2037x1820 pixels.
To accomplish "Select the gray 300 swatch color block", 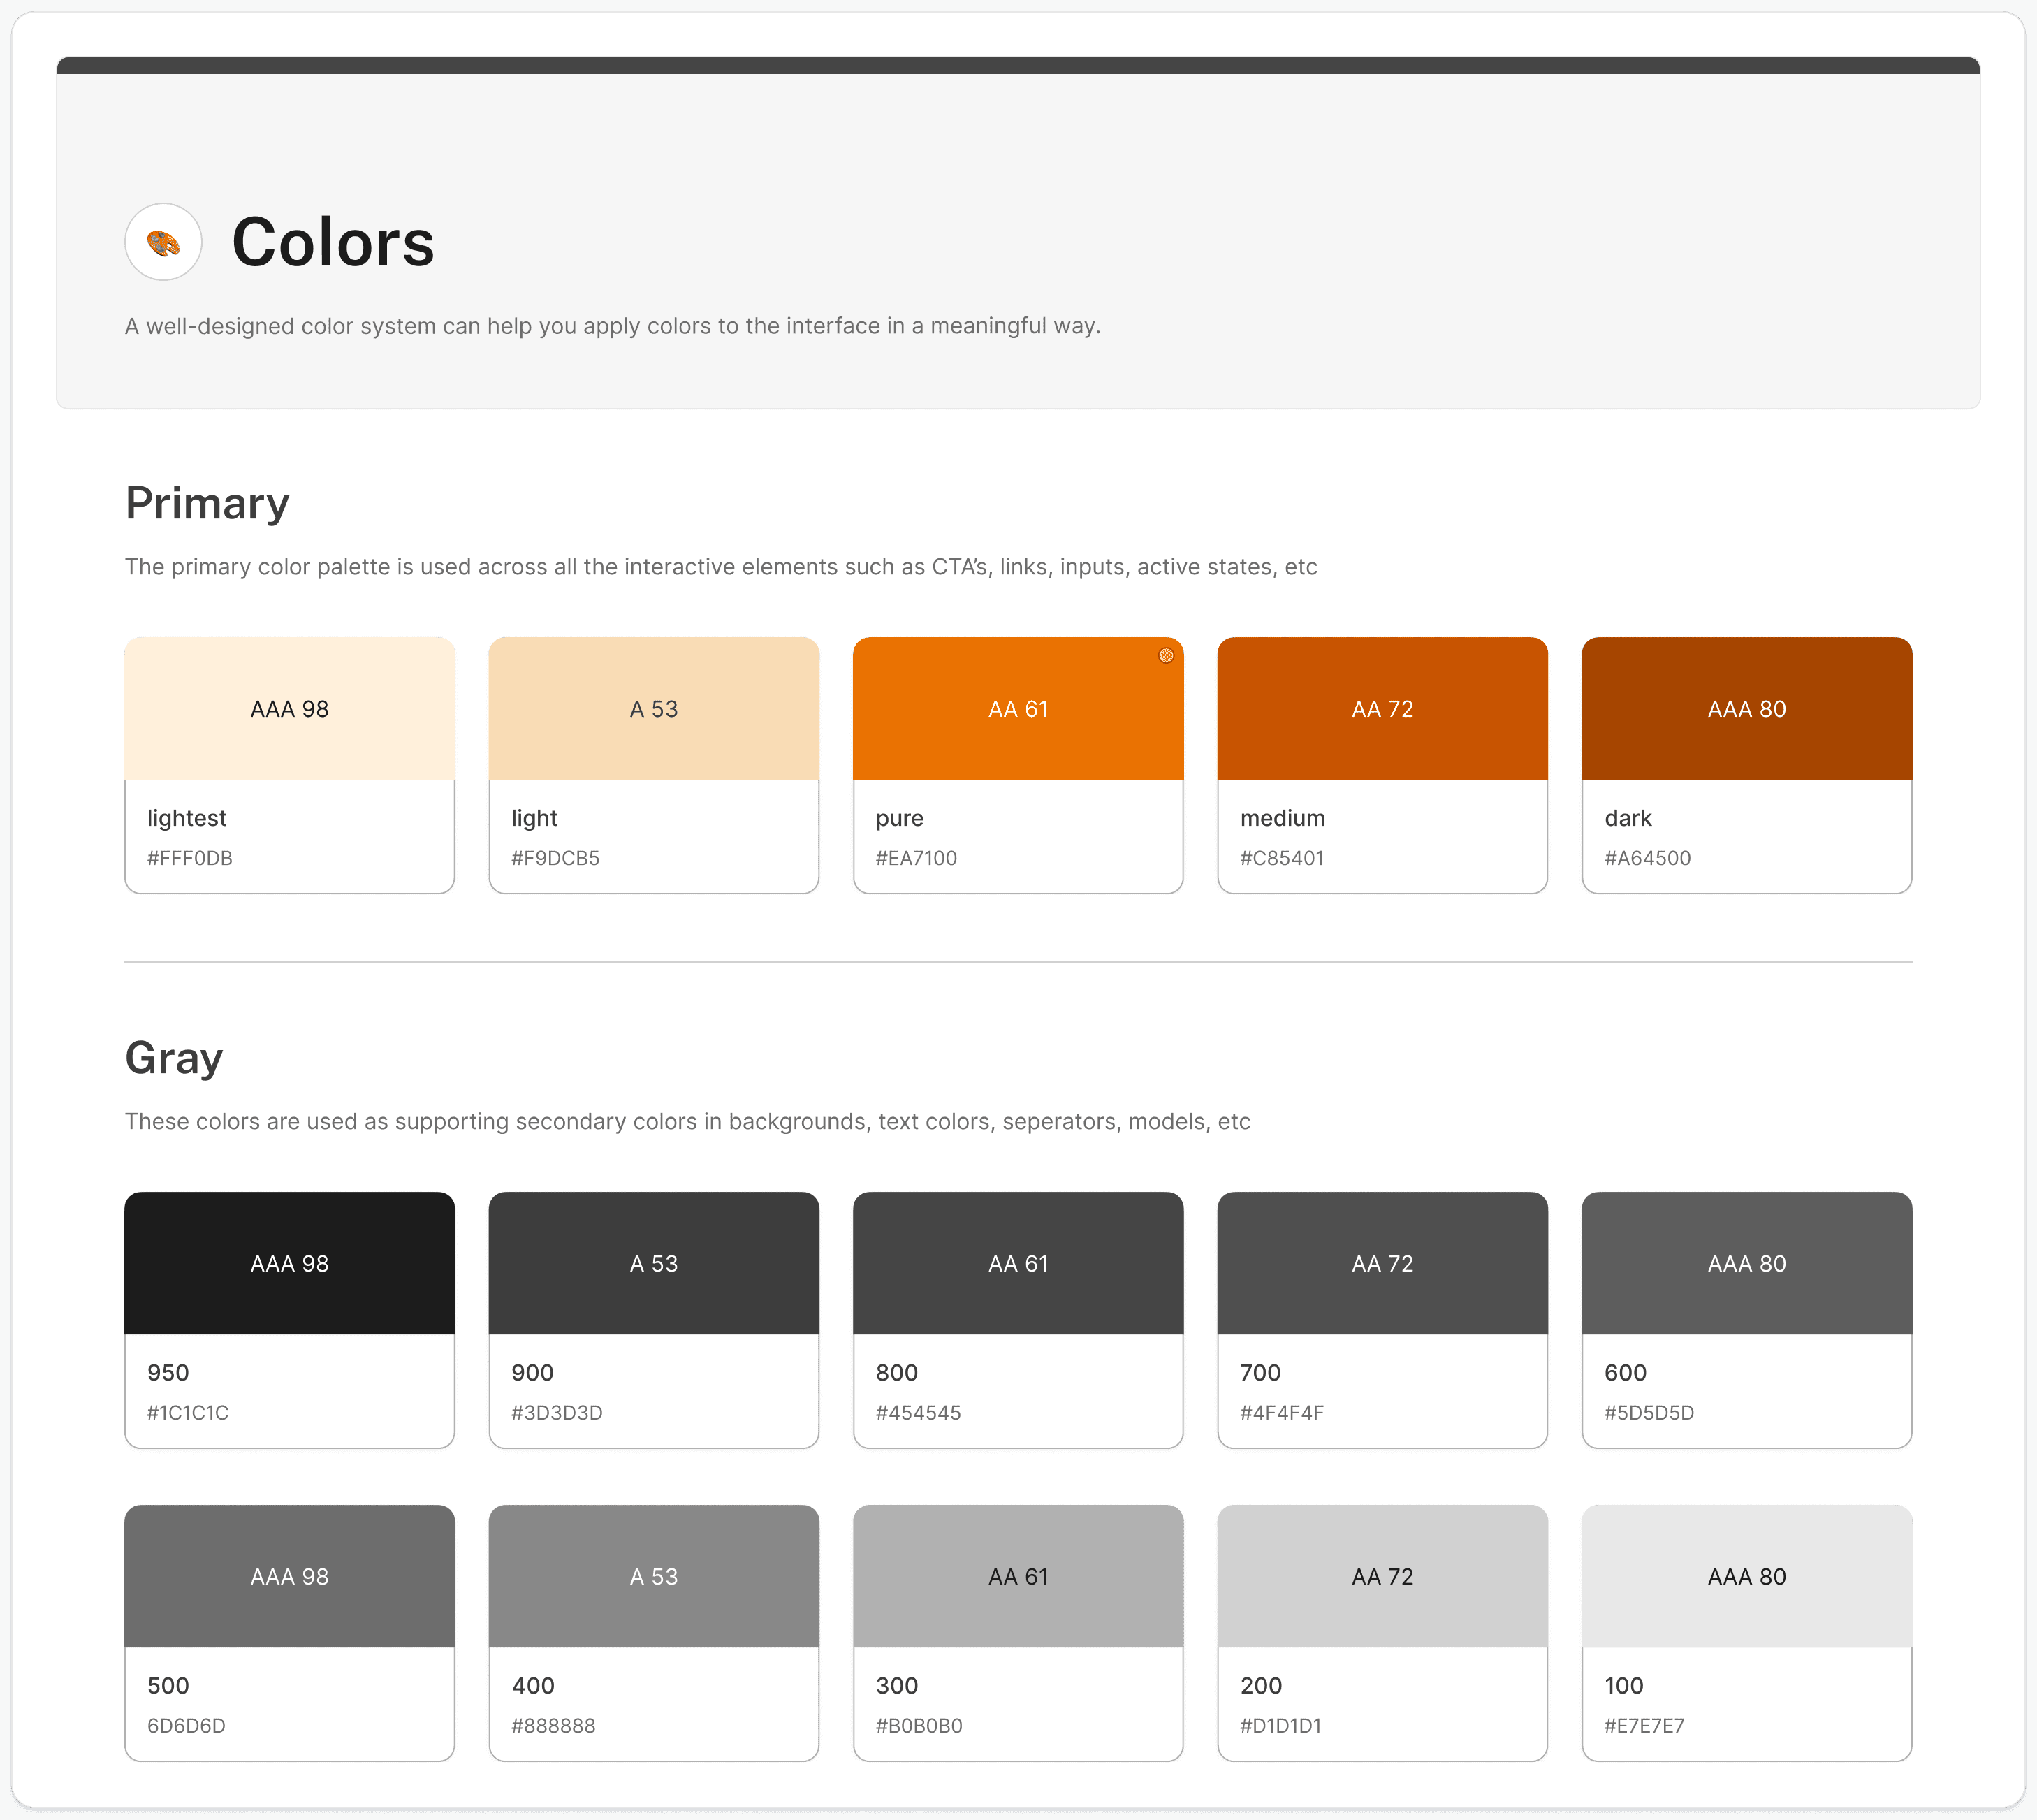I will 1018,1576.
